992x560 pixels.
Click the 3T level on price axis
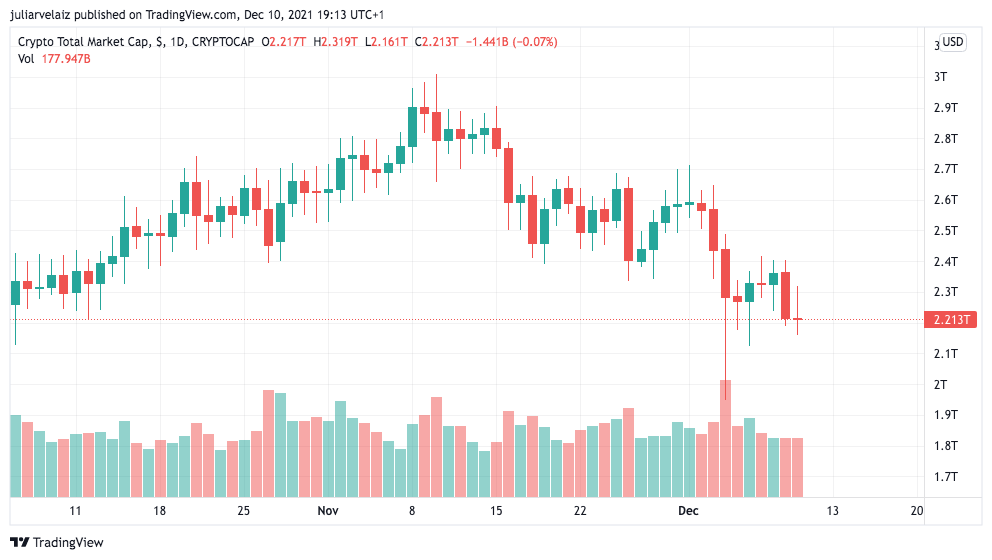[940, 77]
